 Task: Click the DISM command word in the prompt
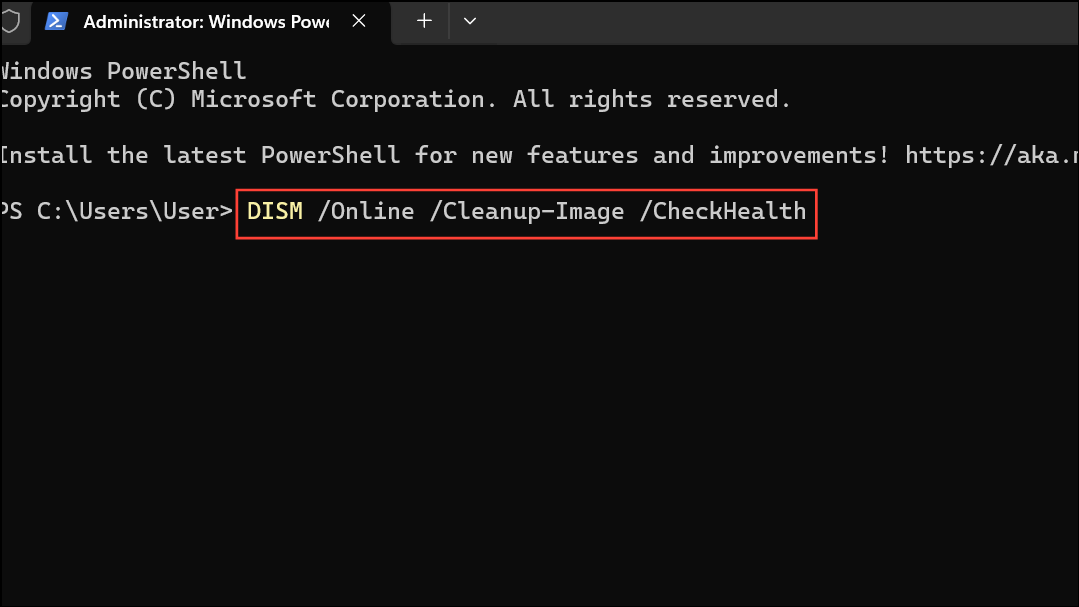click(275, 211)
